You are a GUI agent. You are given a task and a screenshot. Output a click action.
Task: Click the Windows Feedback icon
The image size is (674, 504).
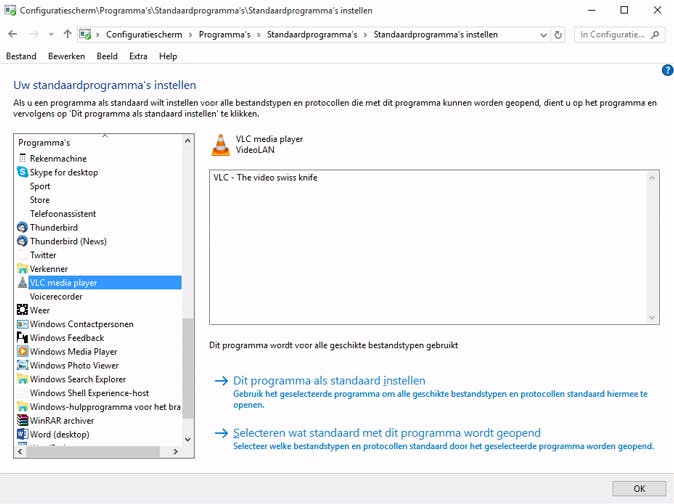(22, 338)
